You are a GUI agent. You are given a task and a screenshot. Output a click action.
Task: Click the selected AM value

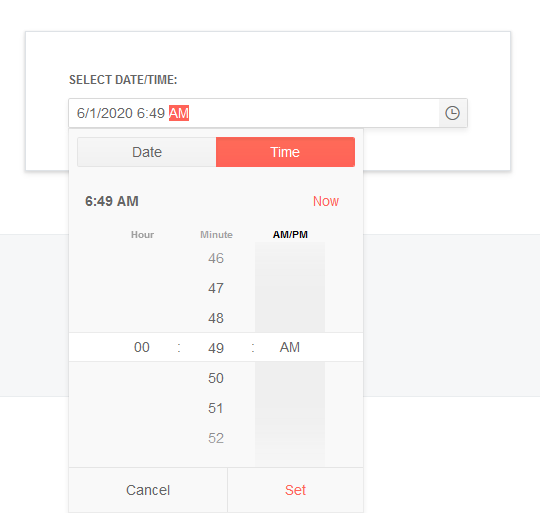pos(290,347)
